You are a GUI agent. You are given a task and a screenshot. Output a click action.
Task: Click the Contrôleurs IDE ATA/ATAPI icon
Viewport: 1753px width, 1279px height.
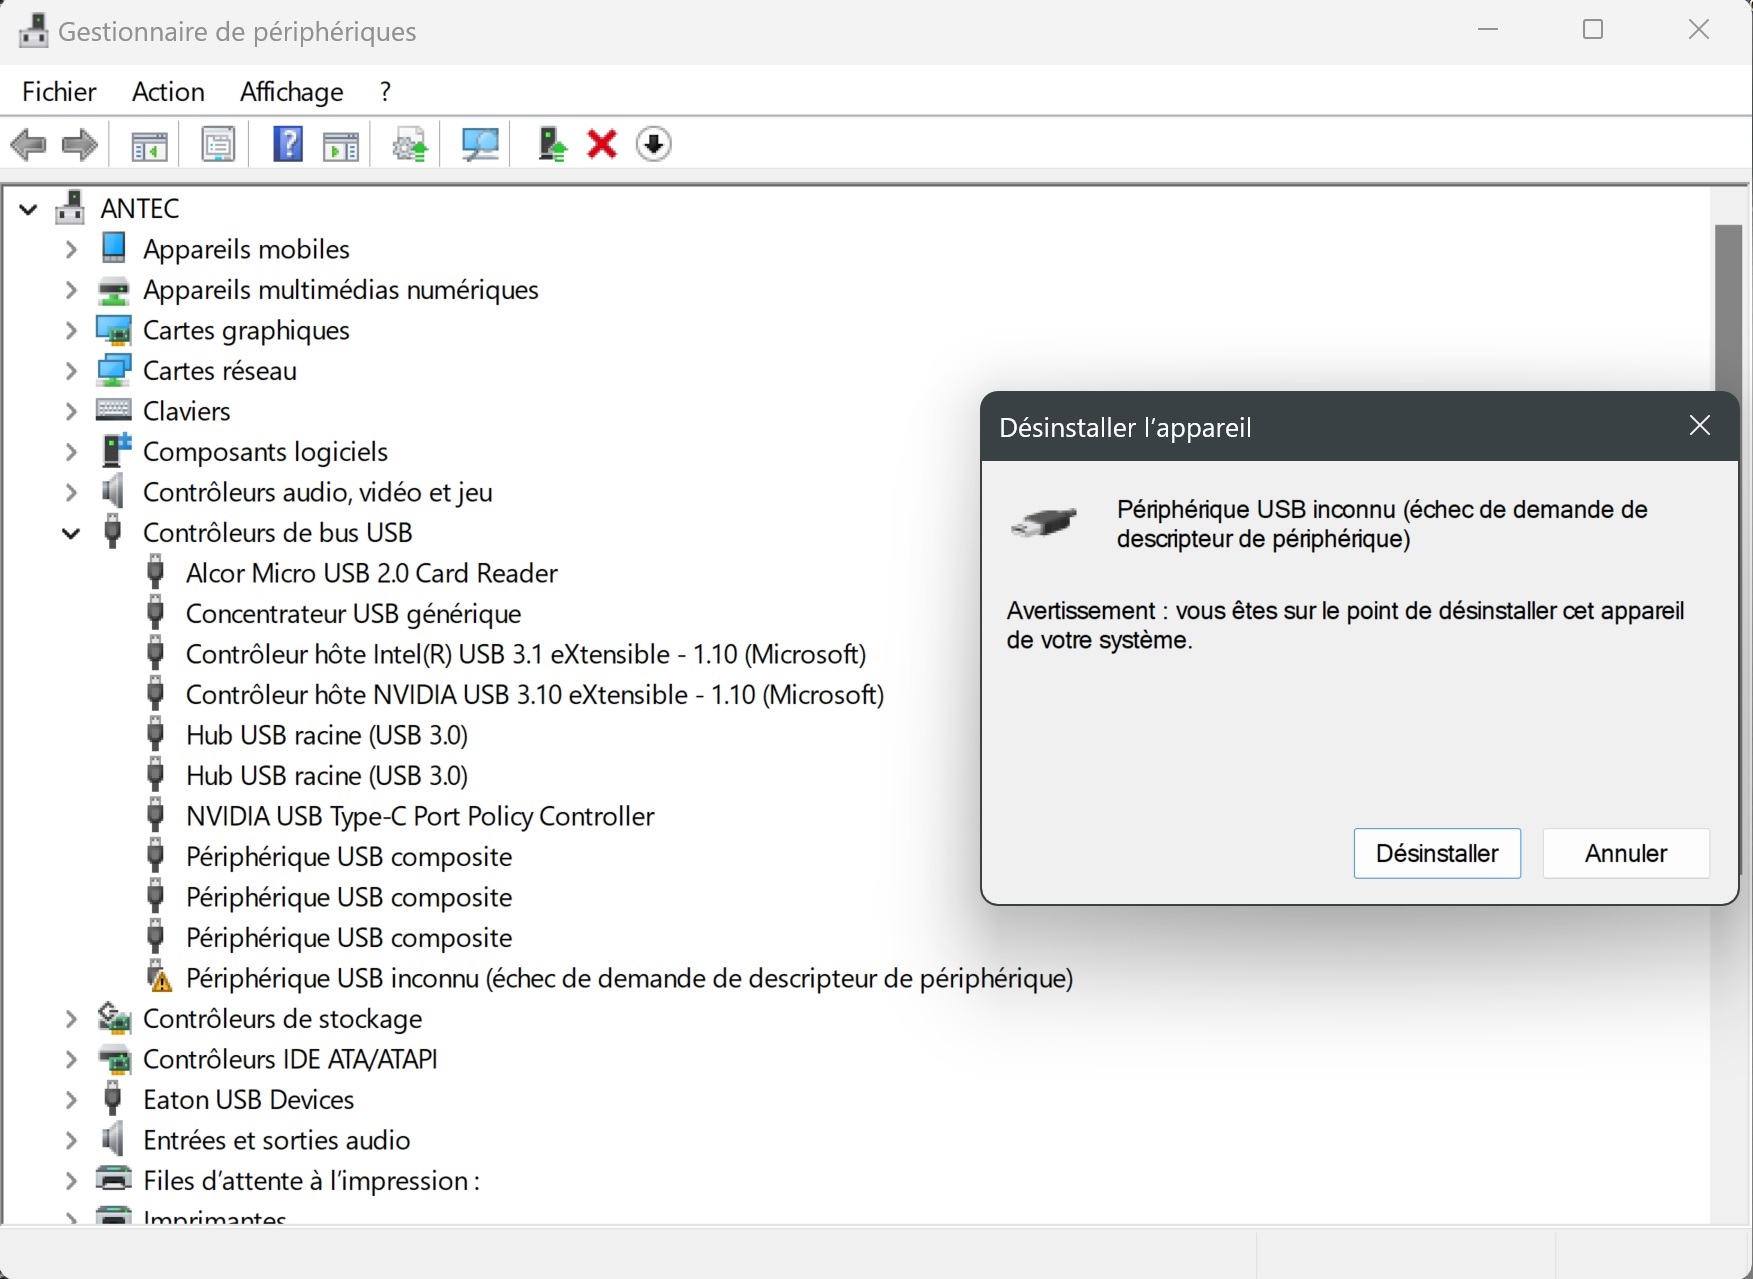tap(114, 1058)
